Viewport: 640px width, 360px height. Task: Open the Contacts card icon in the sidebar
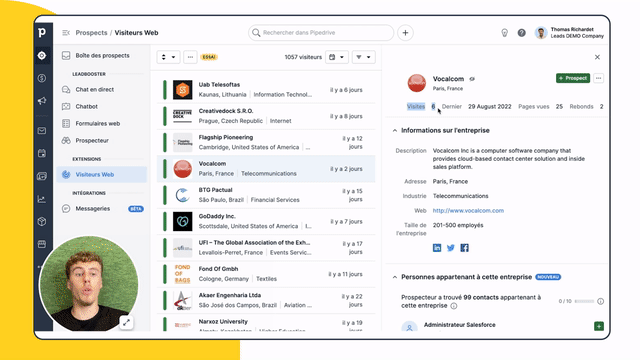pos(42,176)
